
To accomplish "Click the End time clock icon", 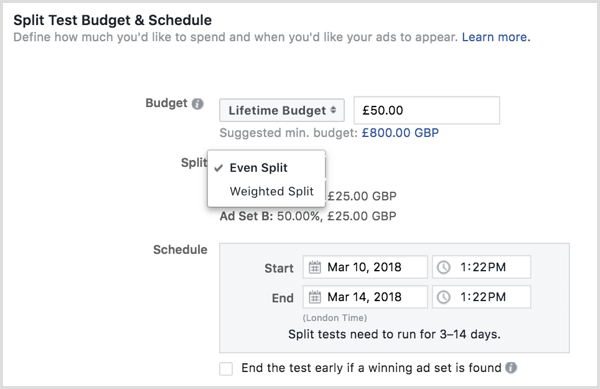I will coord(443,297).
